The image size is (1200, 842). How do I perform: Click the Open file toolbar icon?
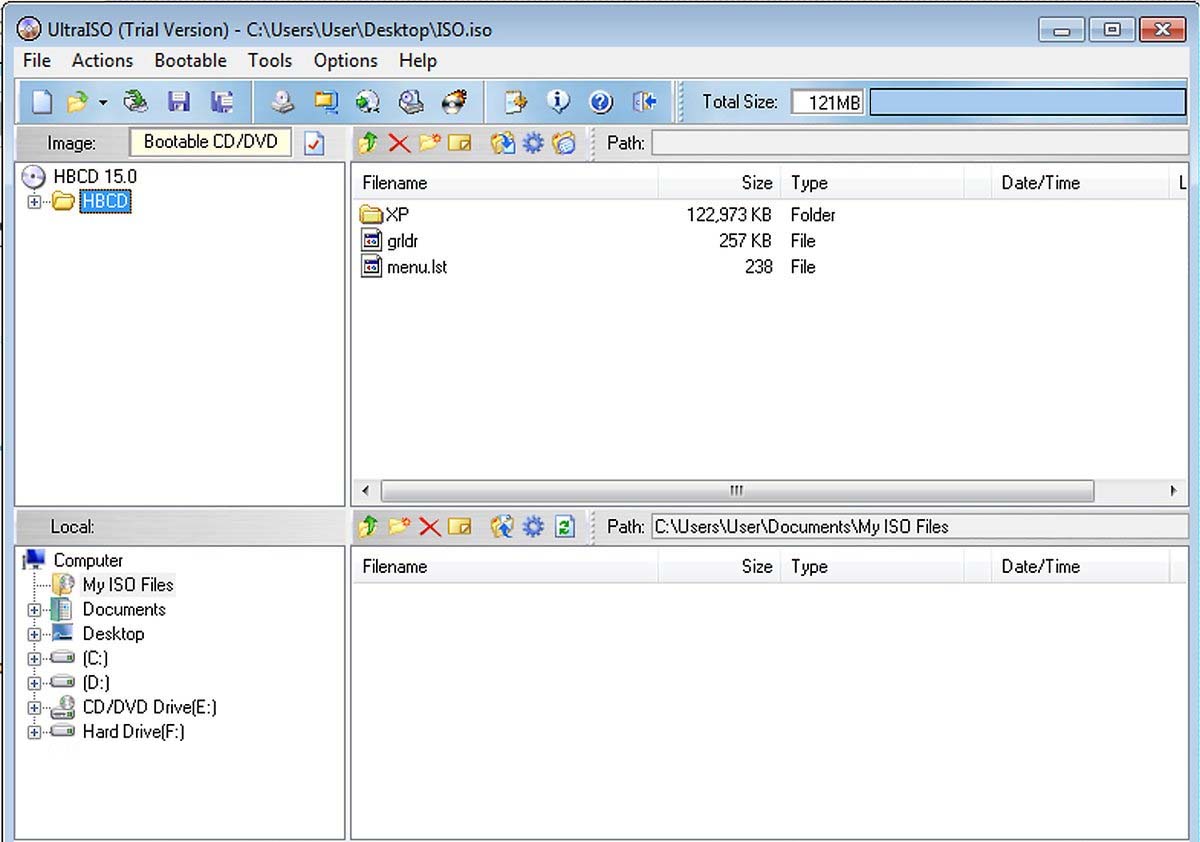coord(78,102)
